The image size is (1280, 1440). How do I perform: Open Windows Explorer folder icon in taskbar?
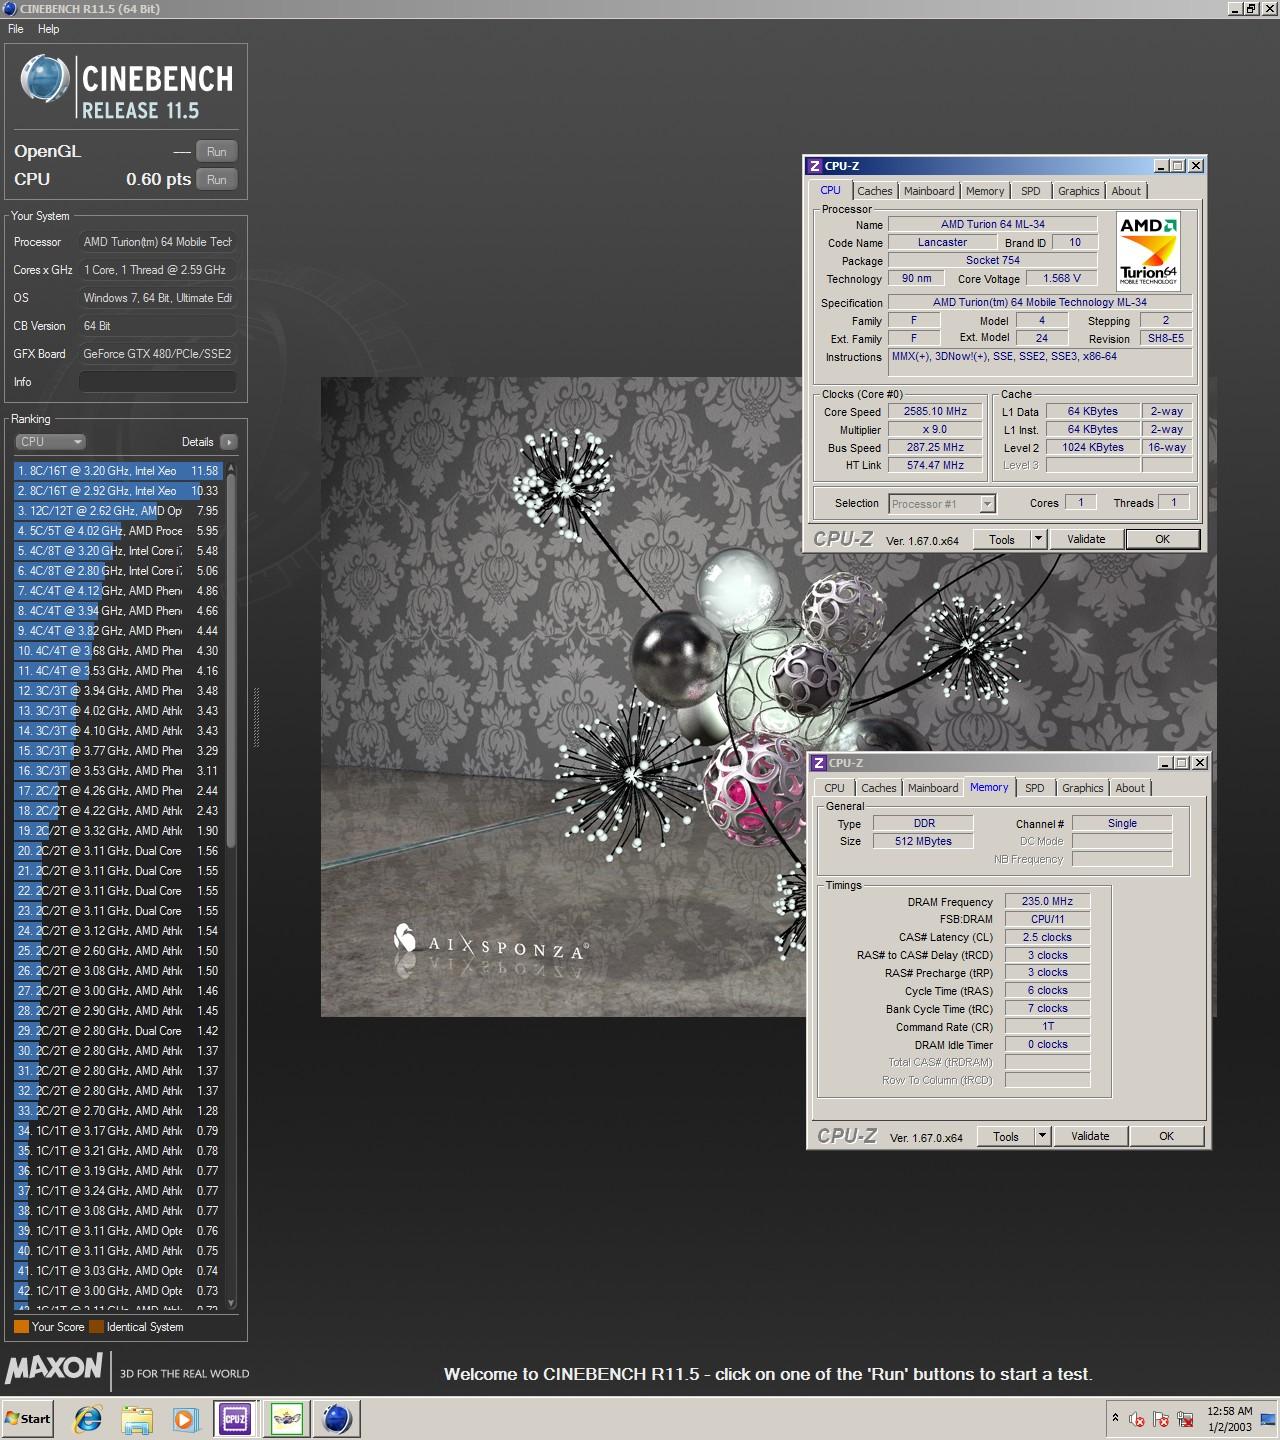click(x=137, y=1418)
